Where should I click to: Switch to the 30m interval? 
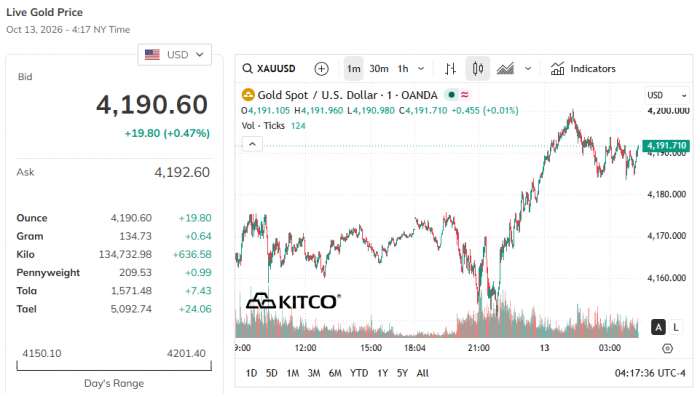coord(379,69)
